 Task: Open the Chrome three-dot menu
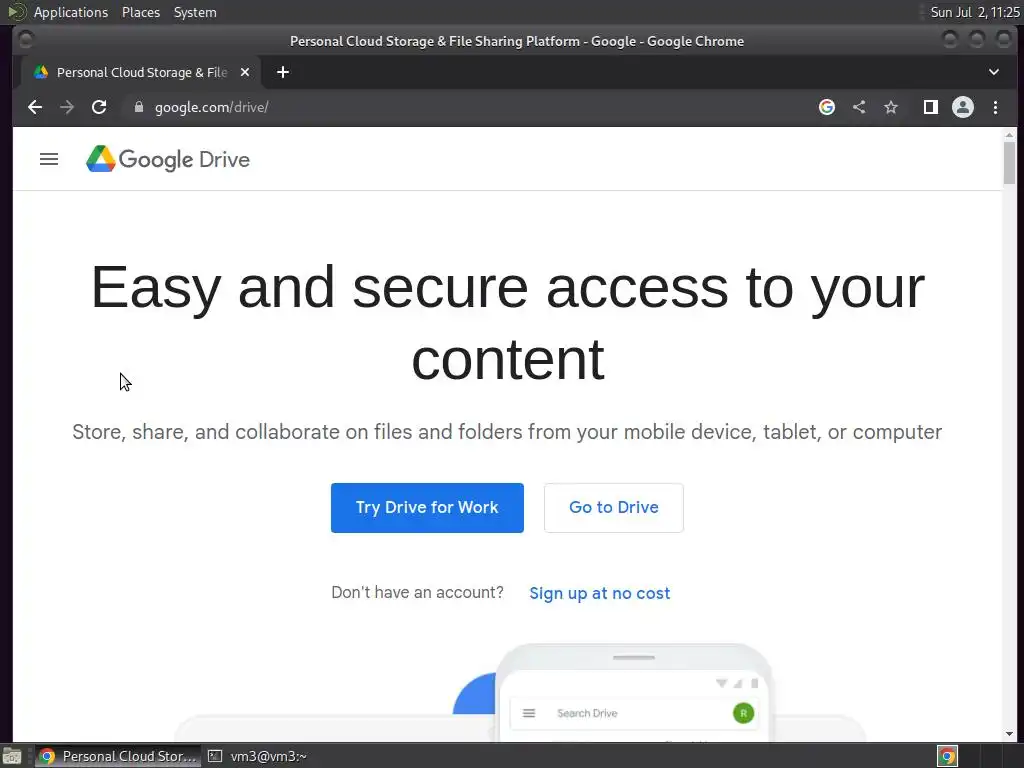[x=995, y=107]
